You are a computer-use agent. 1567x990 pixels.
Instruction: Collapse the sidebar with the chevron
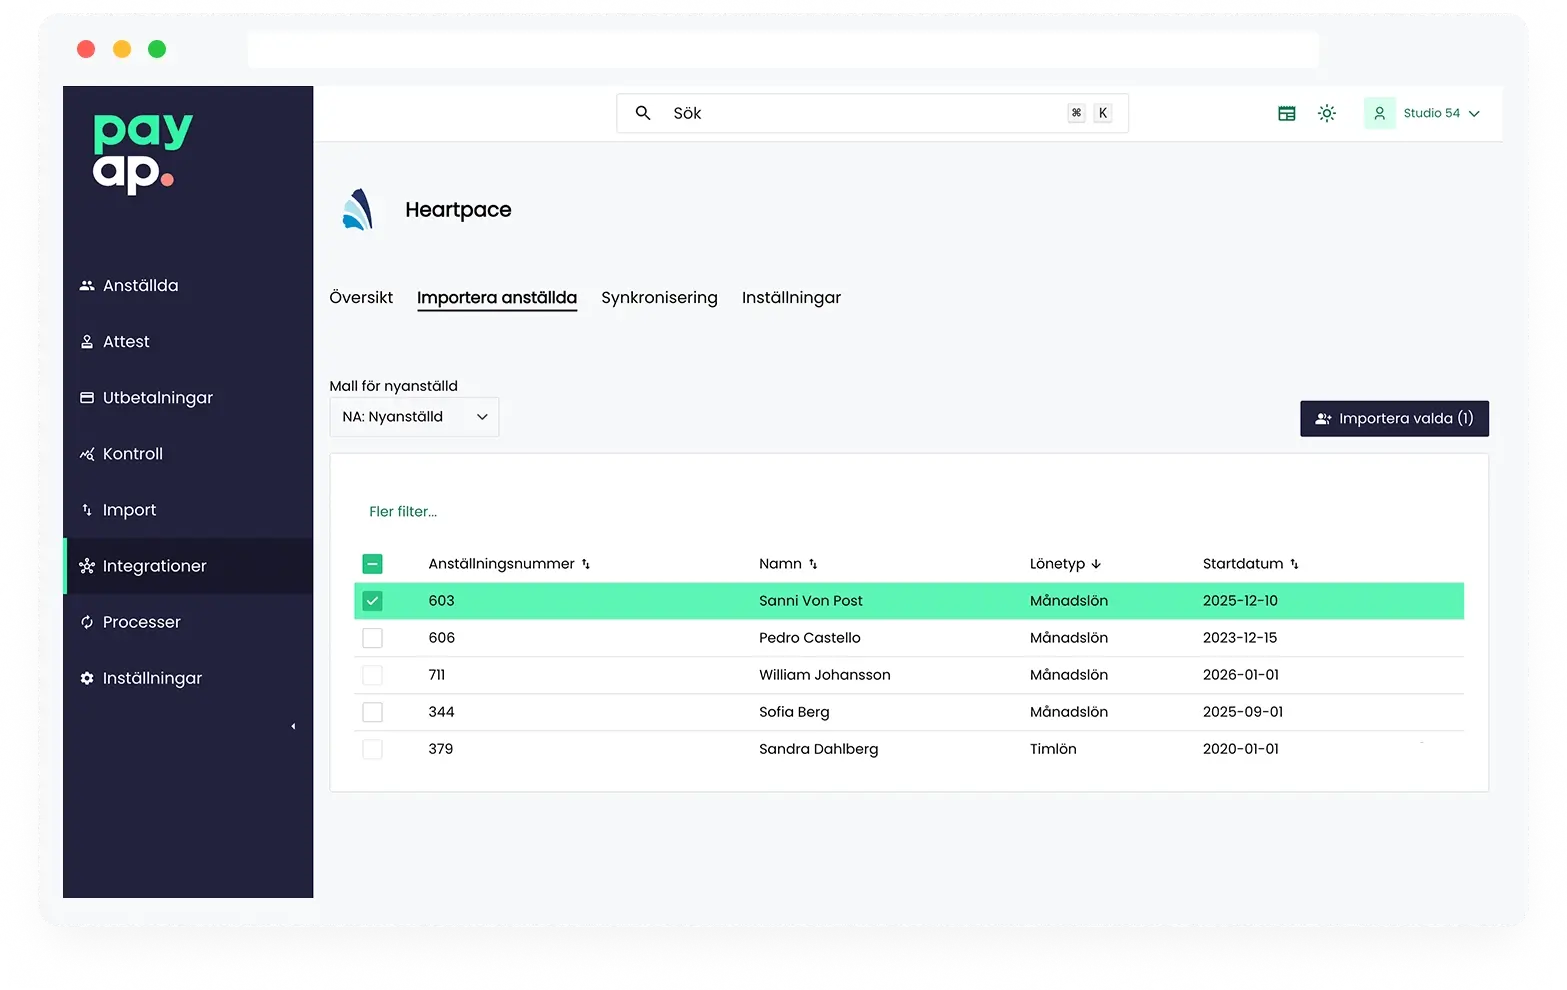[x=293, y=726]
